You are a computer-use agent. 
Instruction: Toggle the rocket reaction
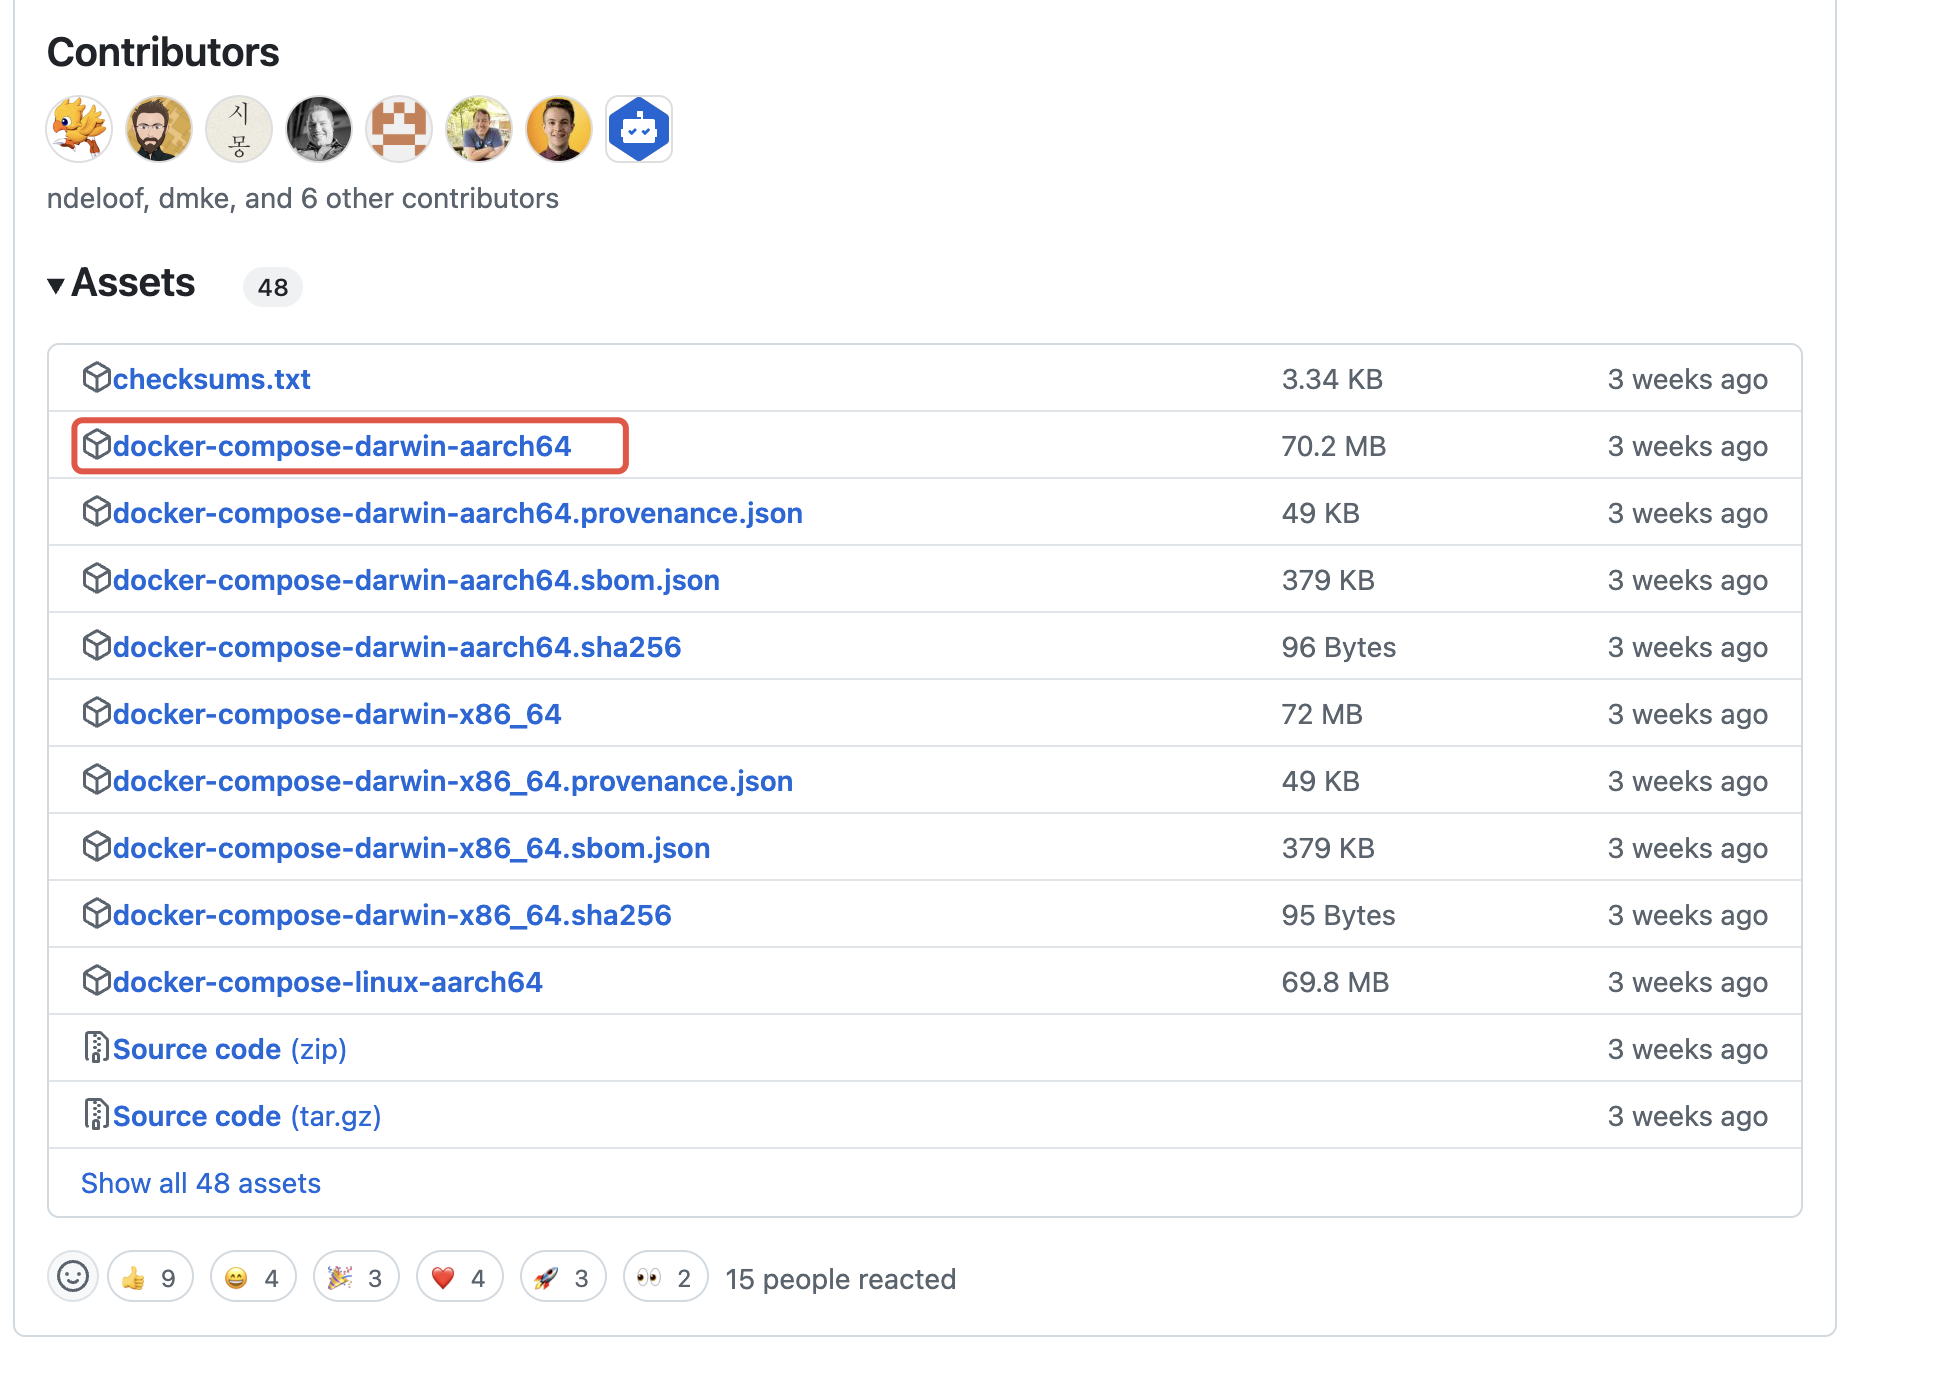click(562, 1277)
